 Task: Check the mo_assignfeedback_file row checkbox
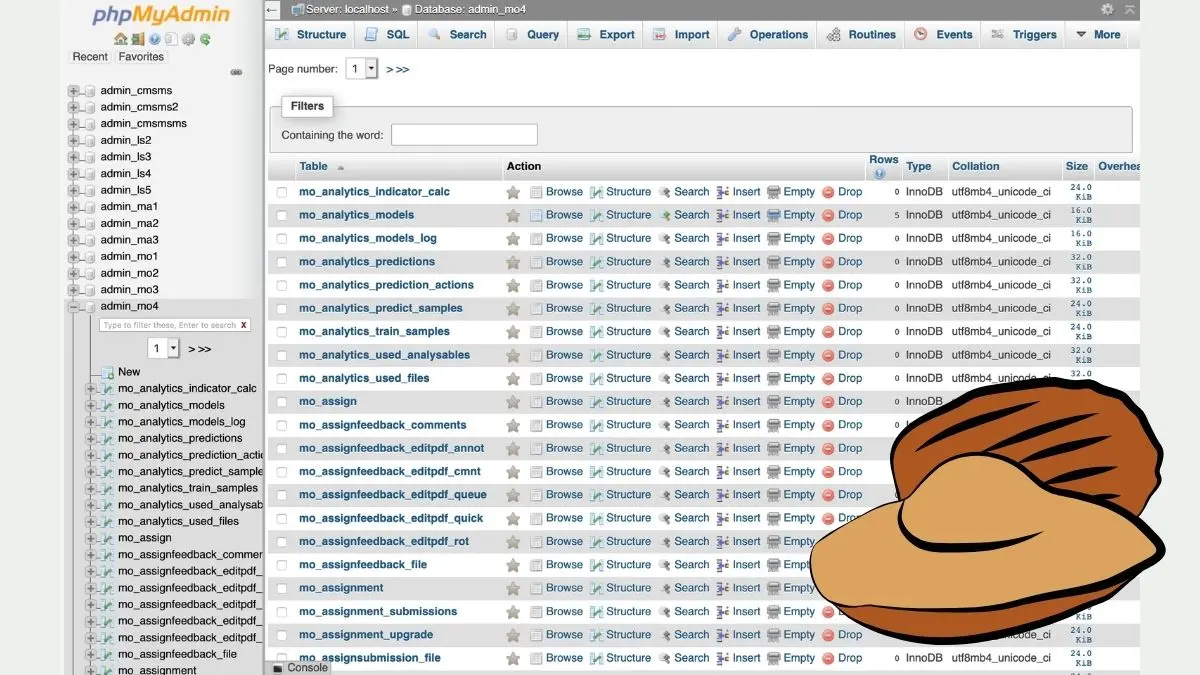coord(282,565)
